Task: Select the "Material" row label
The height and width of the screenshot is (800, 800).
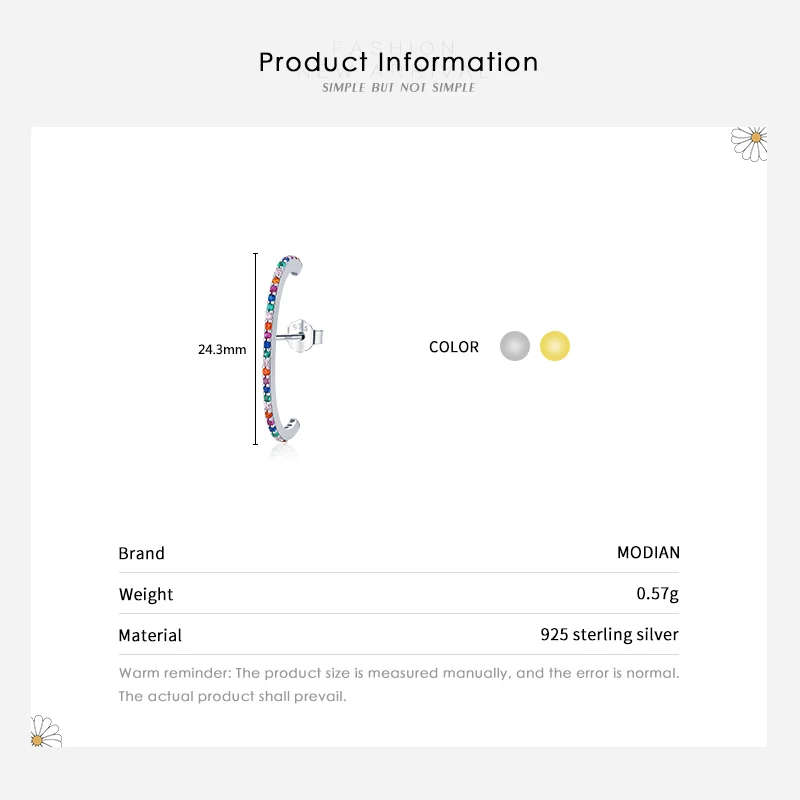Action: coord(150,635)
